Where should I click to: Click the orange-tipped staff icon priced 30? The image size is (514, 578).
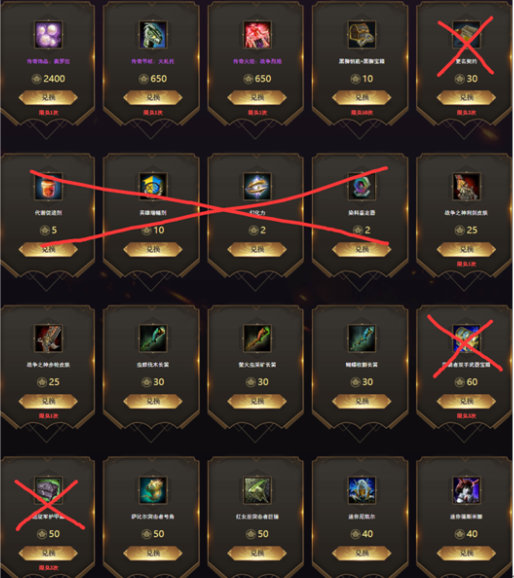coord(257,338)
